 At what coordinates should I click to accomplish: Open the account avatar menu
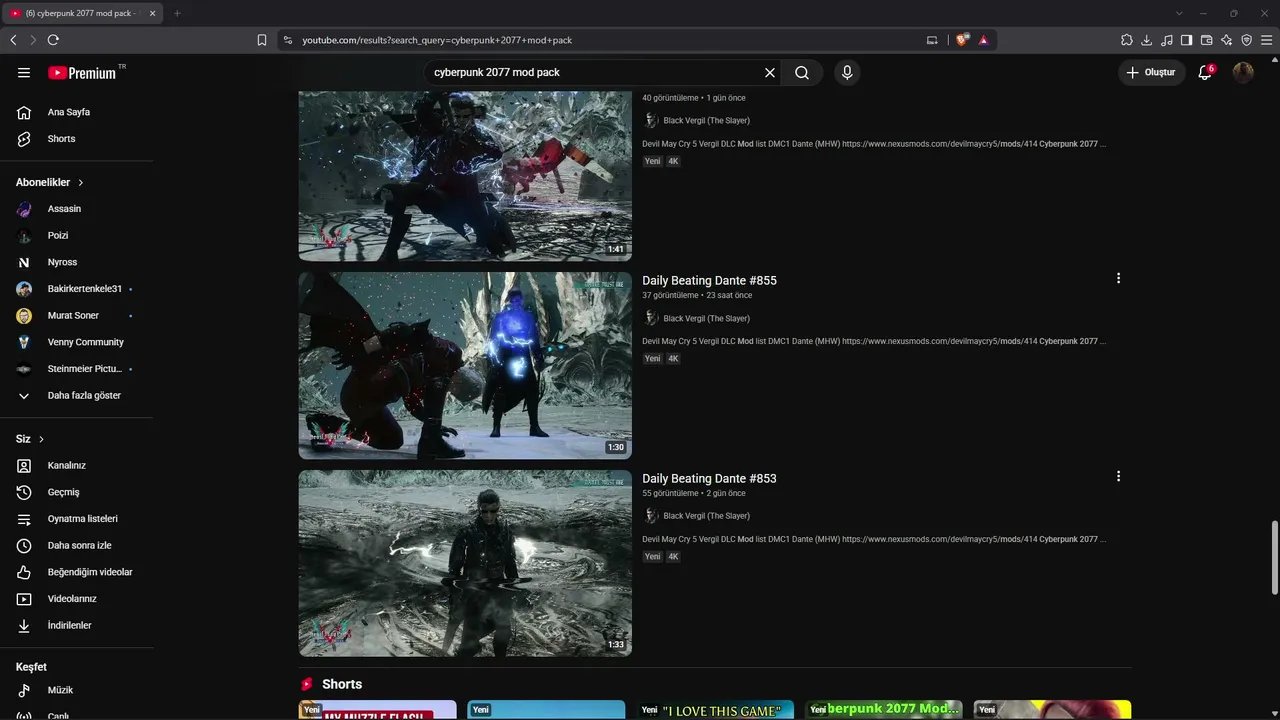tap(1243, 72)
